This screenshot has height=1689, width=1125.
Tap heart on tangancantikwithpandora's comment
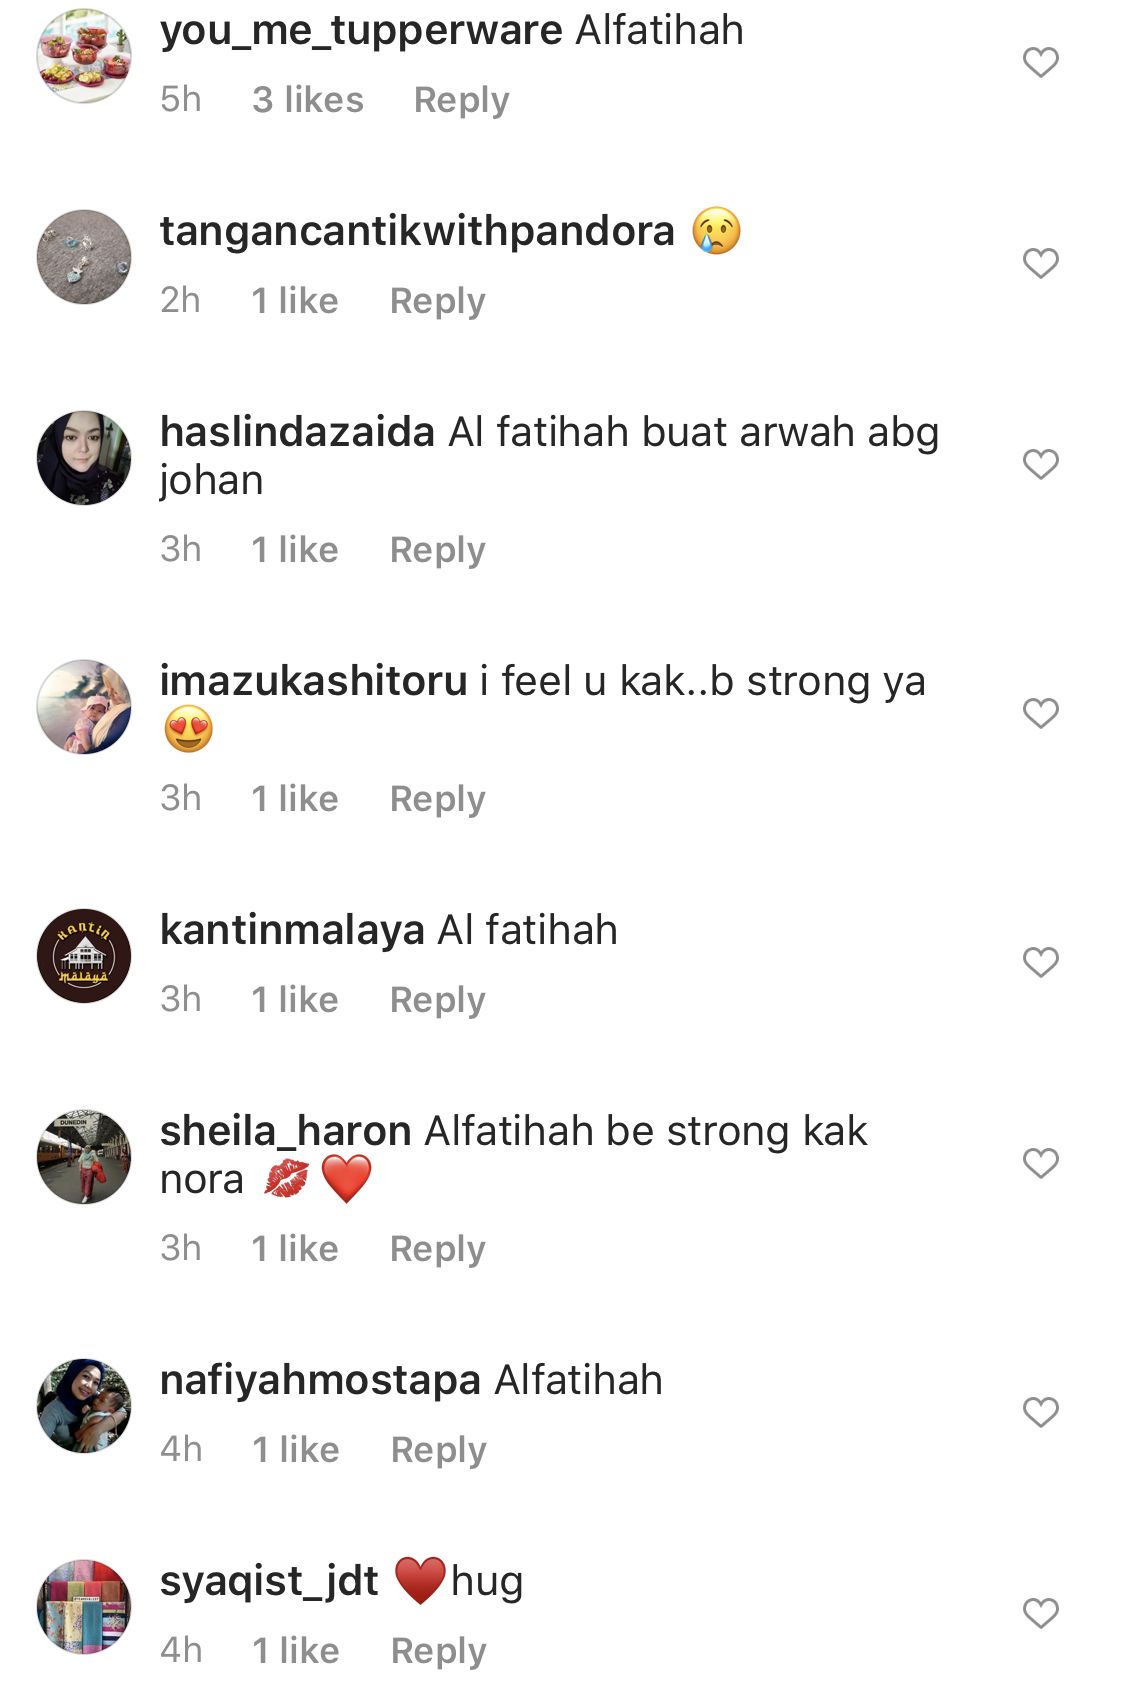point(1040,263)
